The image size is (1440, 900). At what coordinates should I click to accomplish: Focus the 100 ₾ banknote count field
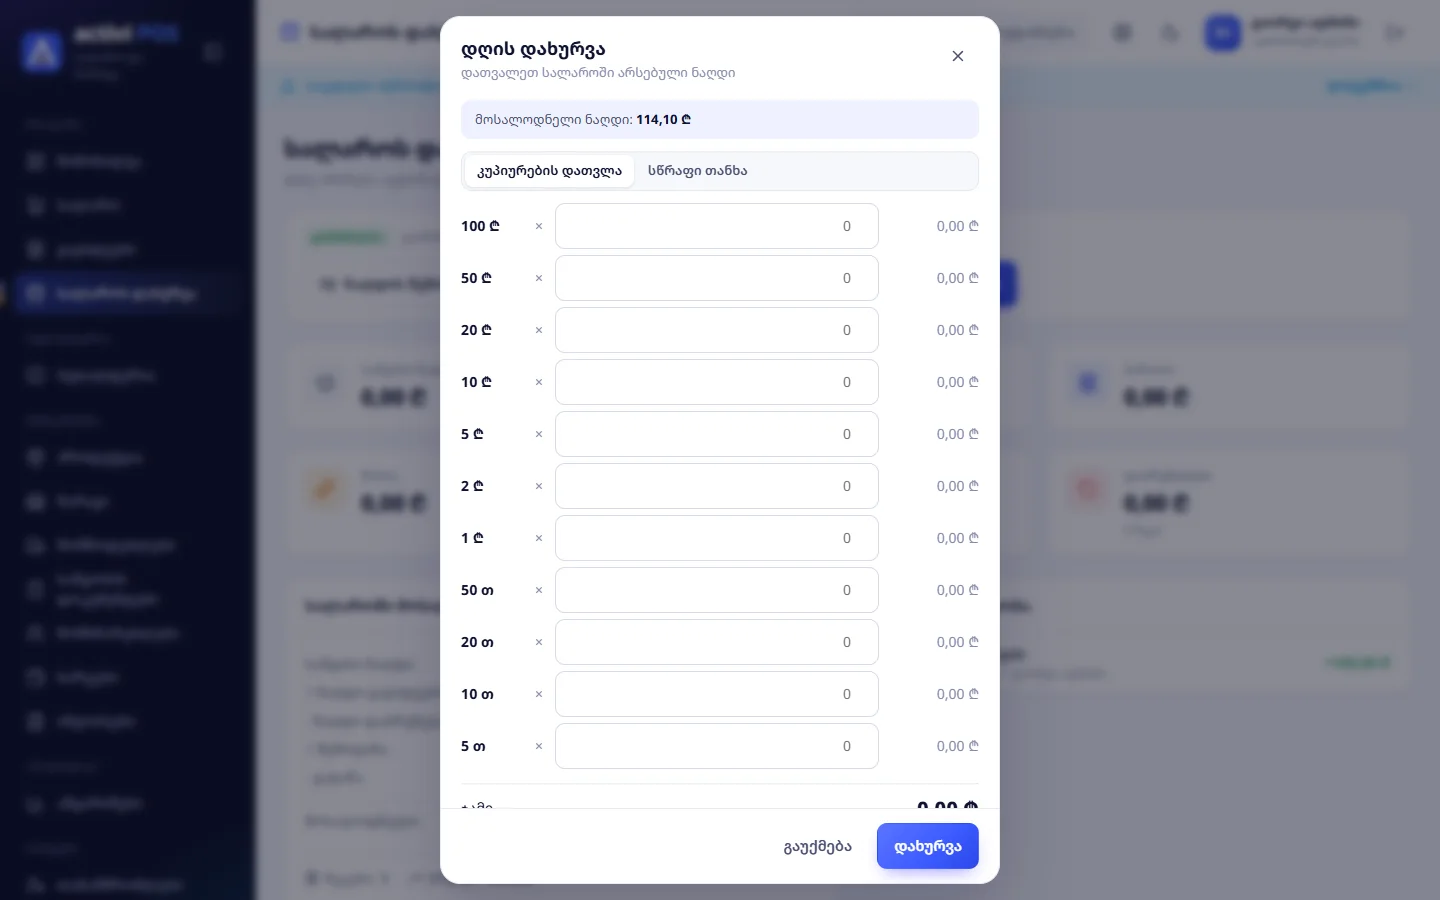tap(717, 226)
